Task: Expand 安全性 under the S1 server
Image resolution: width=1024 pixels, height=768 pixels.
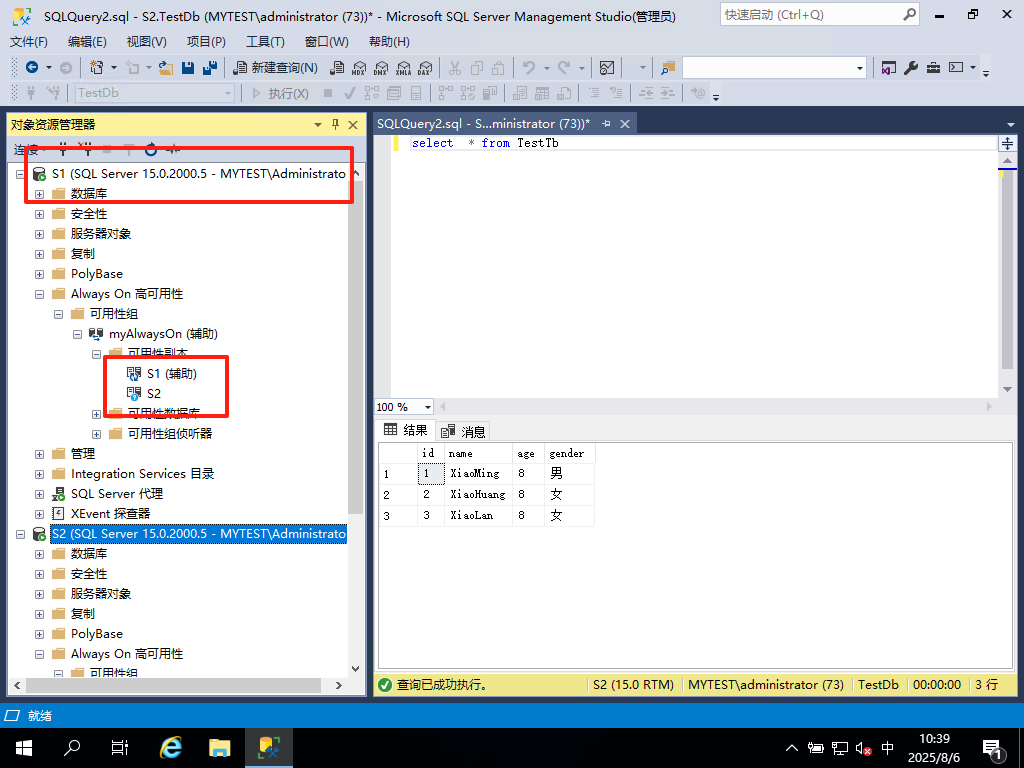Action: [x=39, y=214]
